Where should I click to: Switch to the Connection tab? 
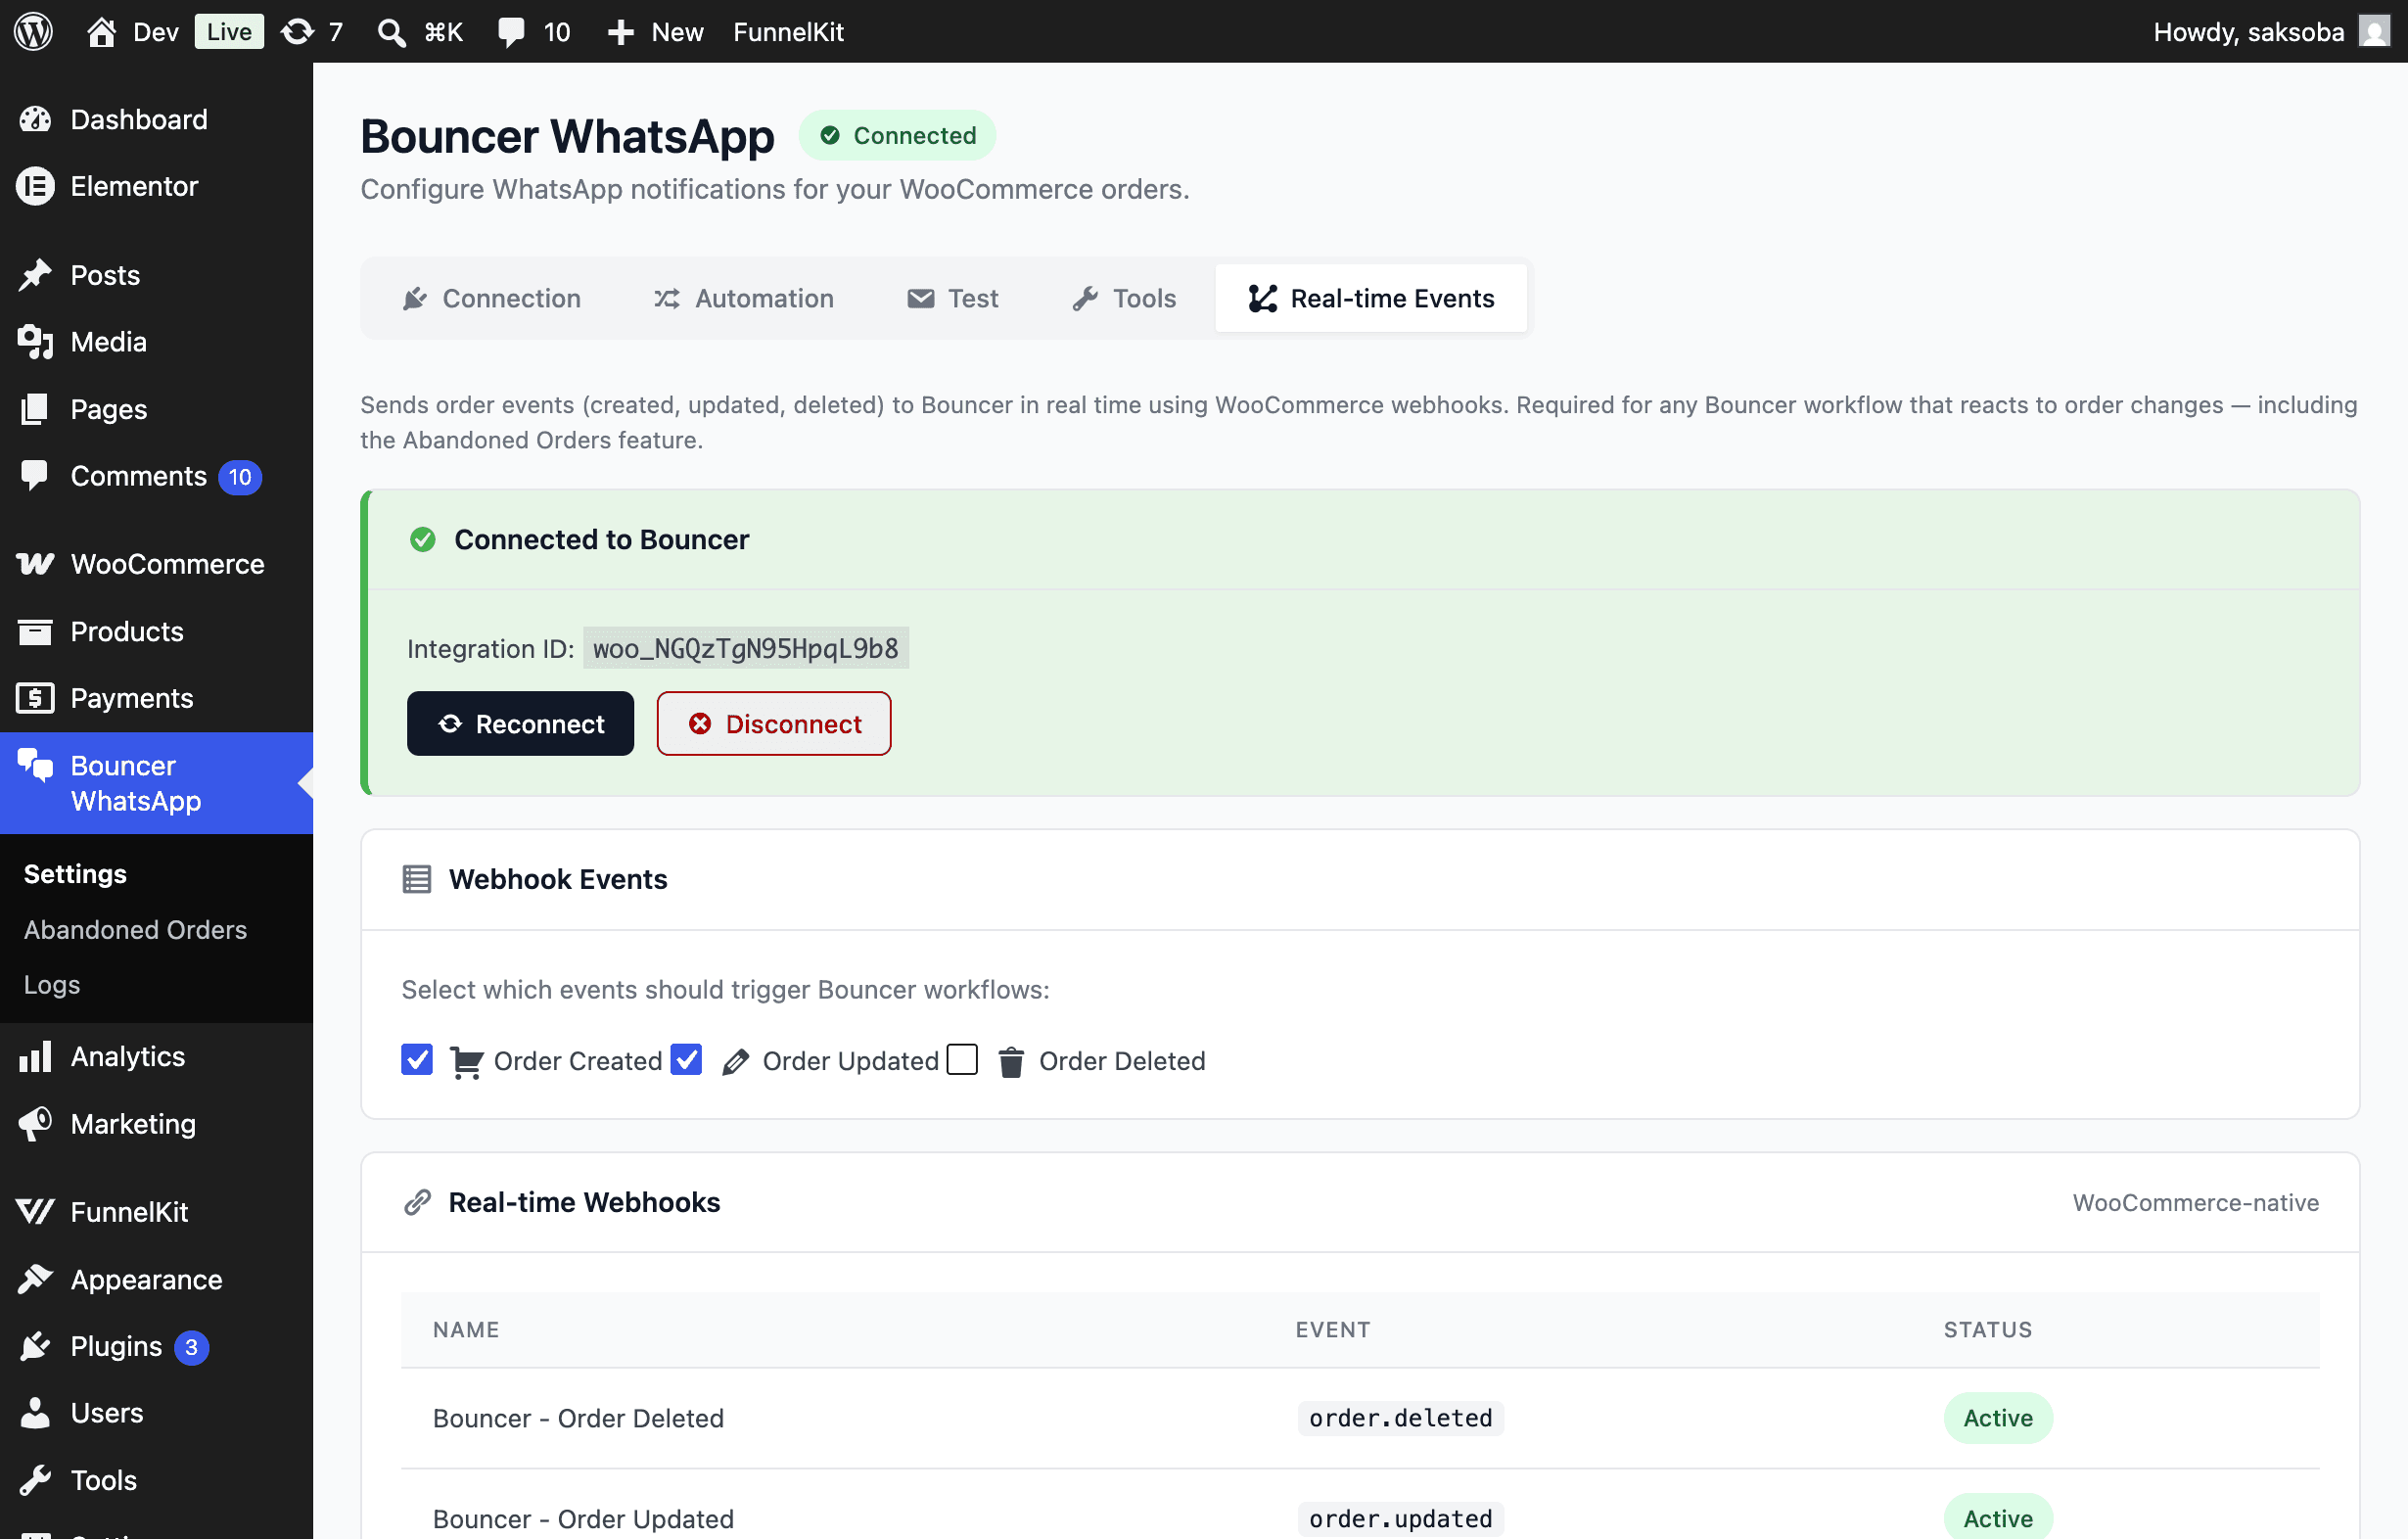point(491,298)
